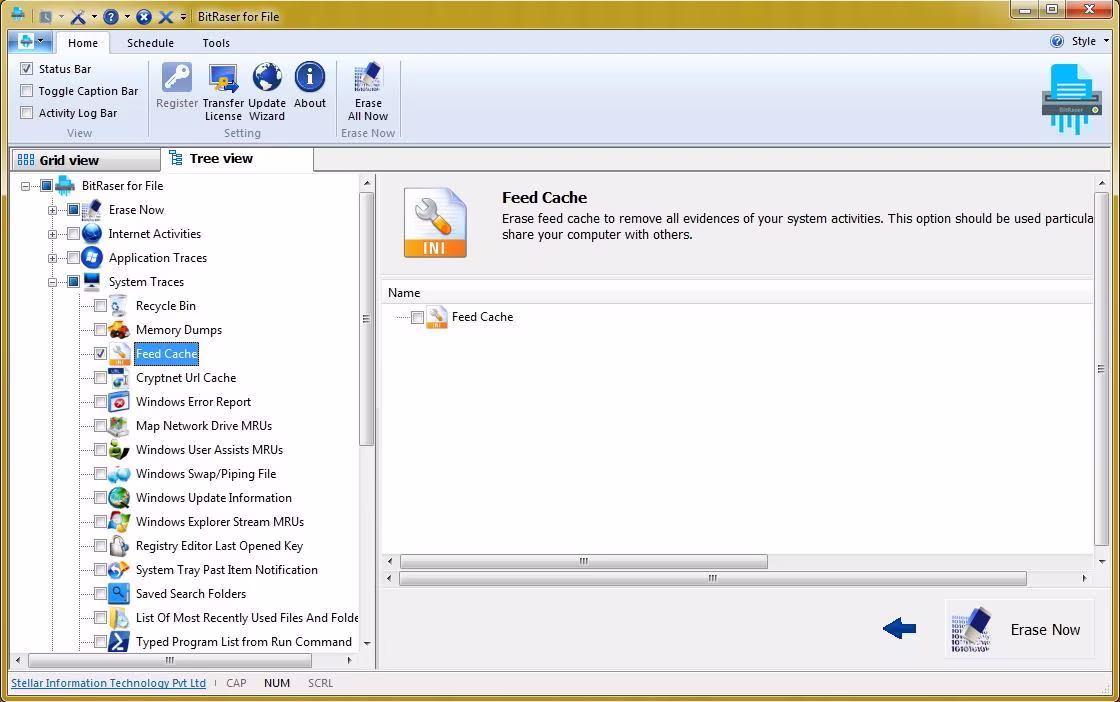Viewport: 1120px width, 702px height.
Task: Click the right pane lower horizontal scrollbar thumb
Action: pyautogui.click(x=712, y=578)
